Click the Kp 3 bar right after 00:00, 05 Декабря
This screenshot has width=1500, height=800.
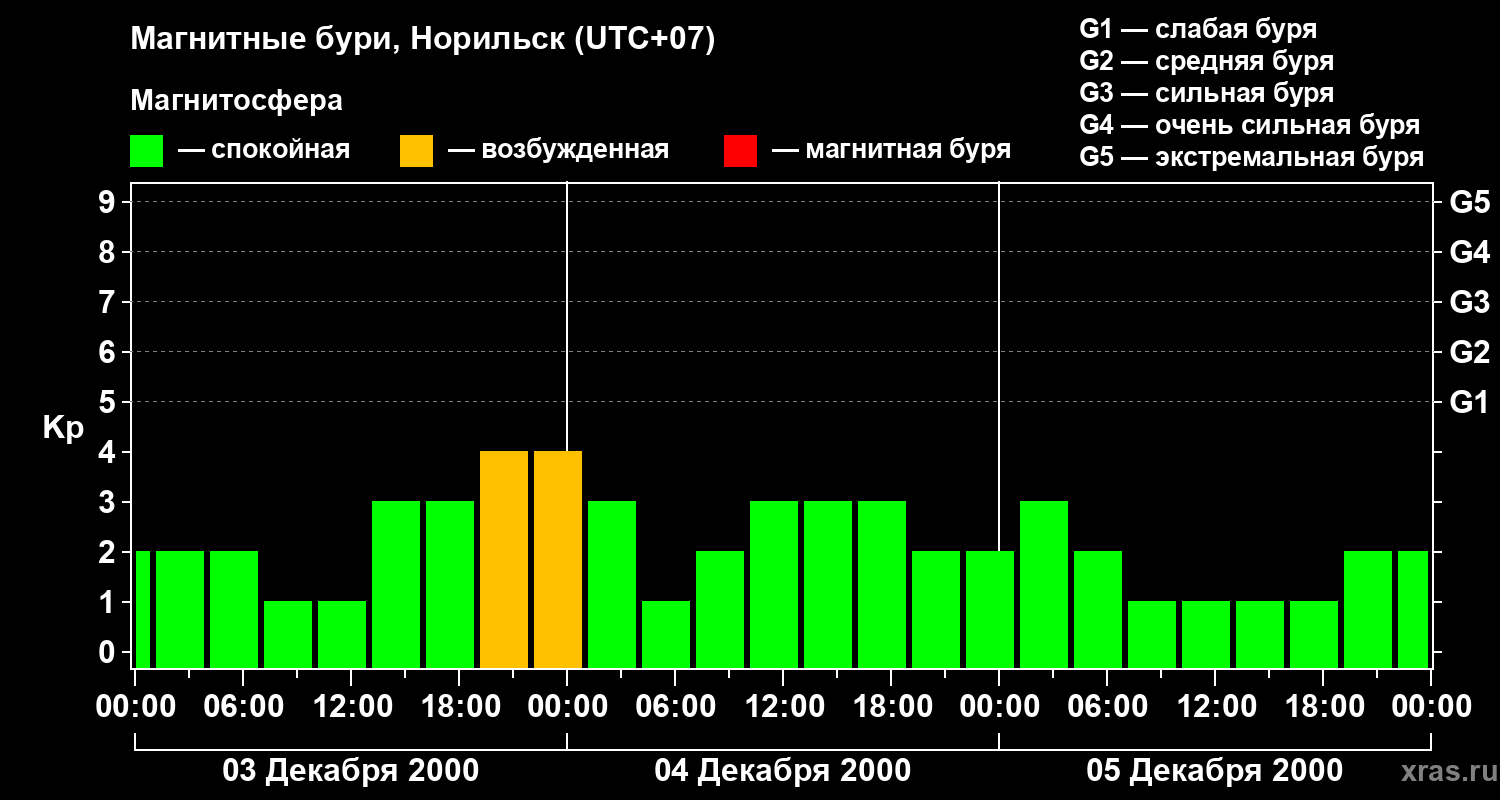click(x=1044, y=584)
